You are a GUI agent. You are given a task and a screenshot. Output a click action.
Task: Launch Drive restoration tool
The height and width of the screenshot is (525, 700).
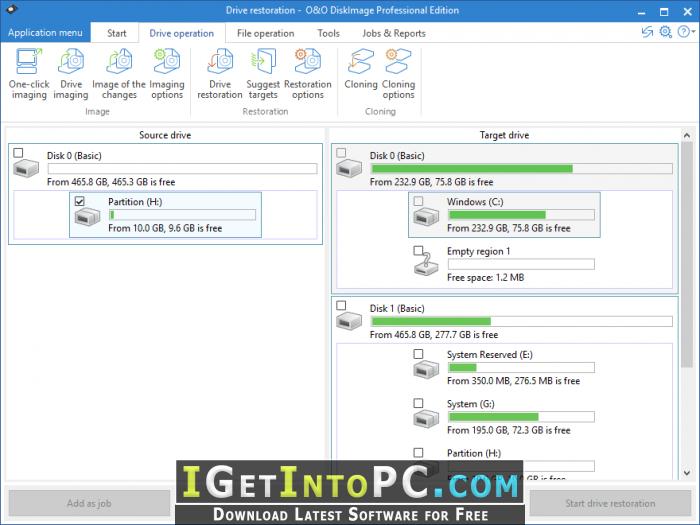click(x=220, y=74)
